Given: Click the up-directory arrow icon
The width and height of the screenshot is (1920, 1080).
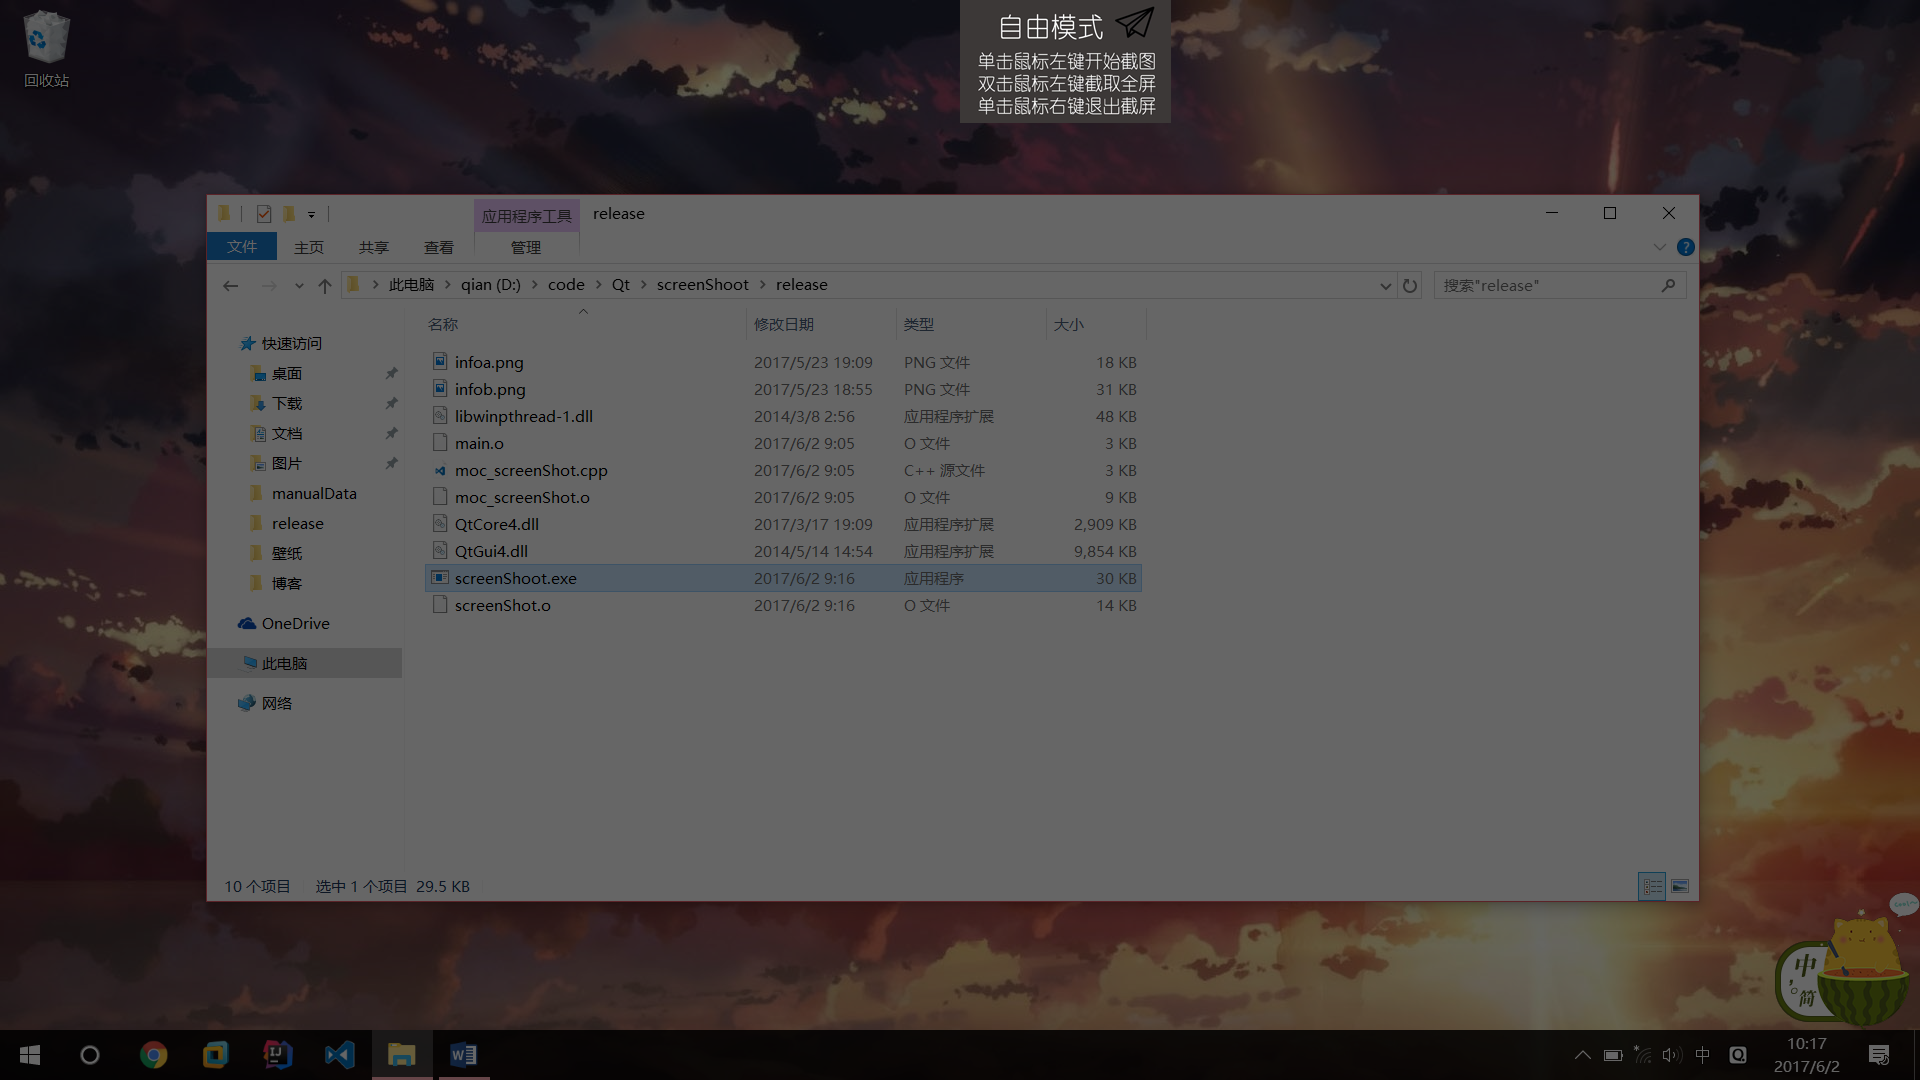Looking at the screenshot, I should (325, 286).
